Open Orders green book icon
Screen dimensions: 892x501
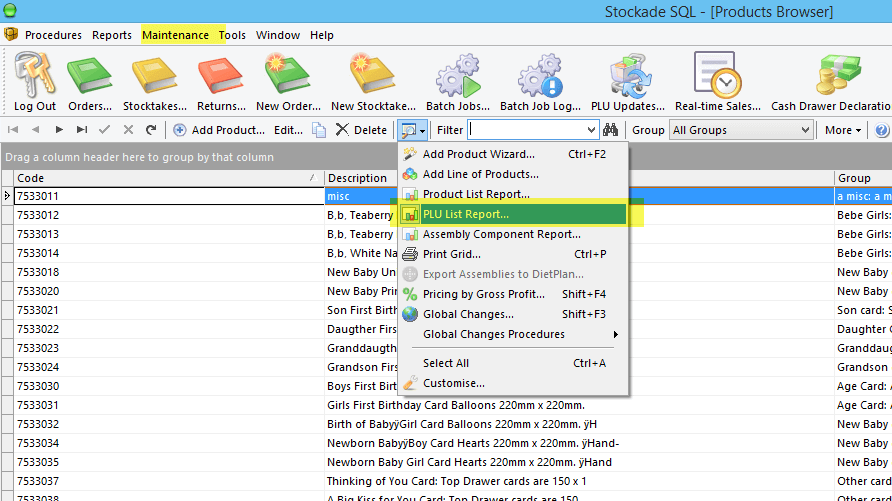pyautogui.click(x=89, y=74)
